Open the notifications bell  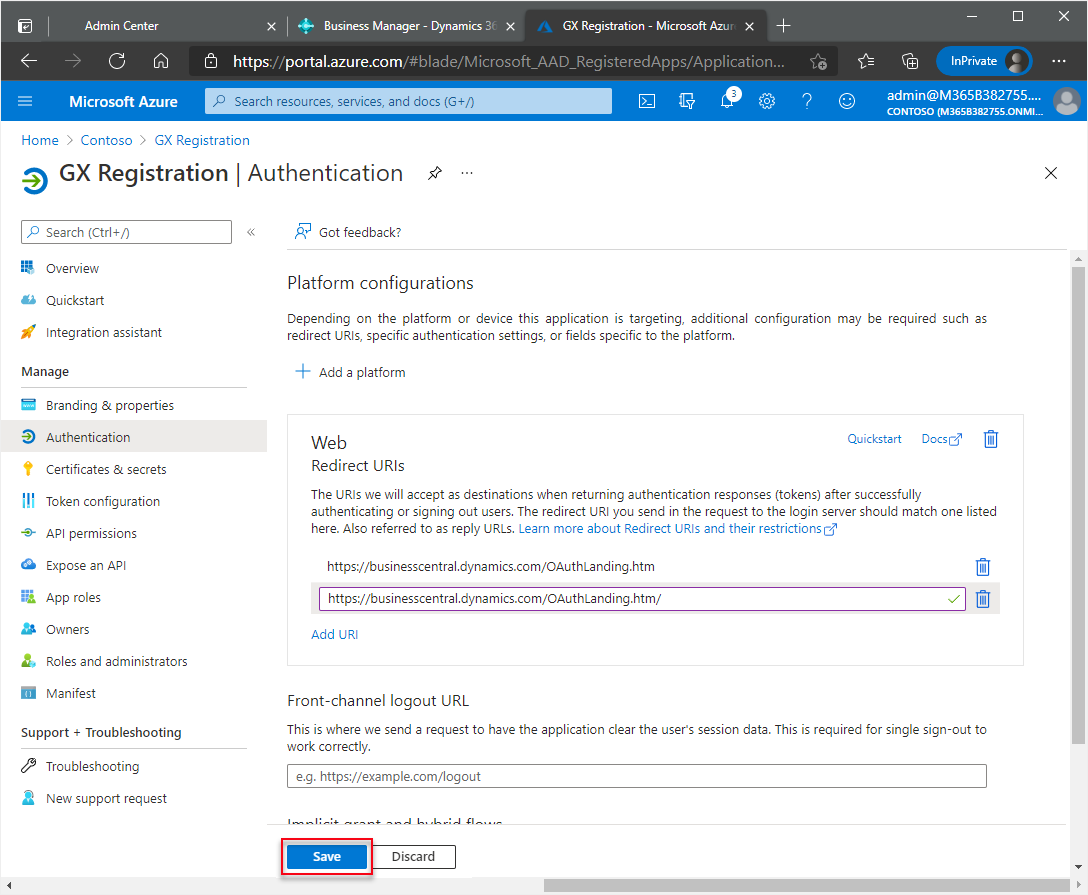coord(727,101)
